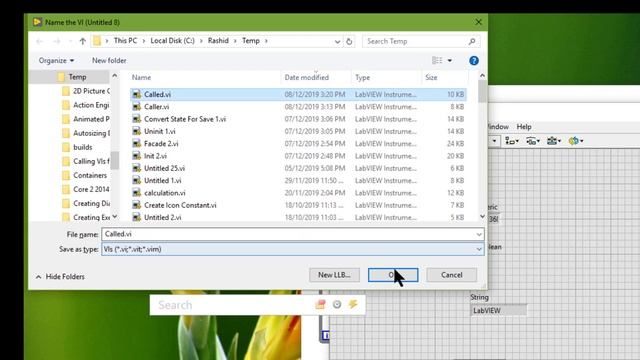The width and height of the screenshot is (640, 360).
Task: Select Create Icon Constant.vi file
Action: coord(298,205)
